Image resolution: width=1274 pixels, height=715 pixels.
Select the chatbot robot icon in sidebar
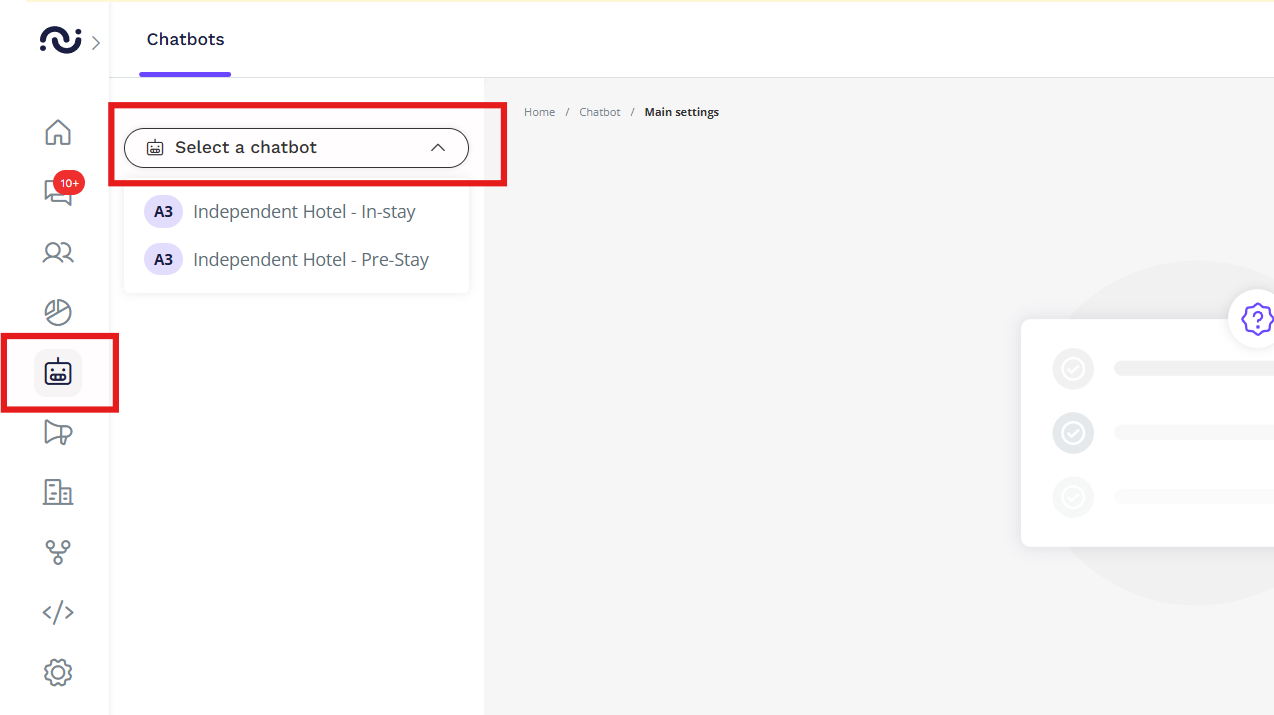58,373
